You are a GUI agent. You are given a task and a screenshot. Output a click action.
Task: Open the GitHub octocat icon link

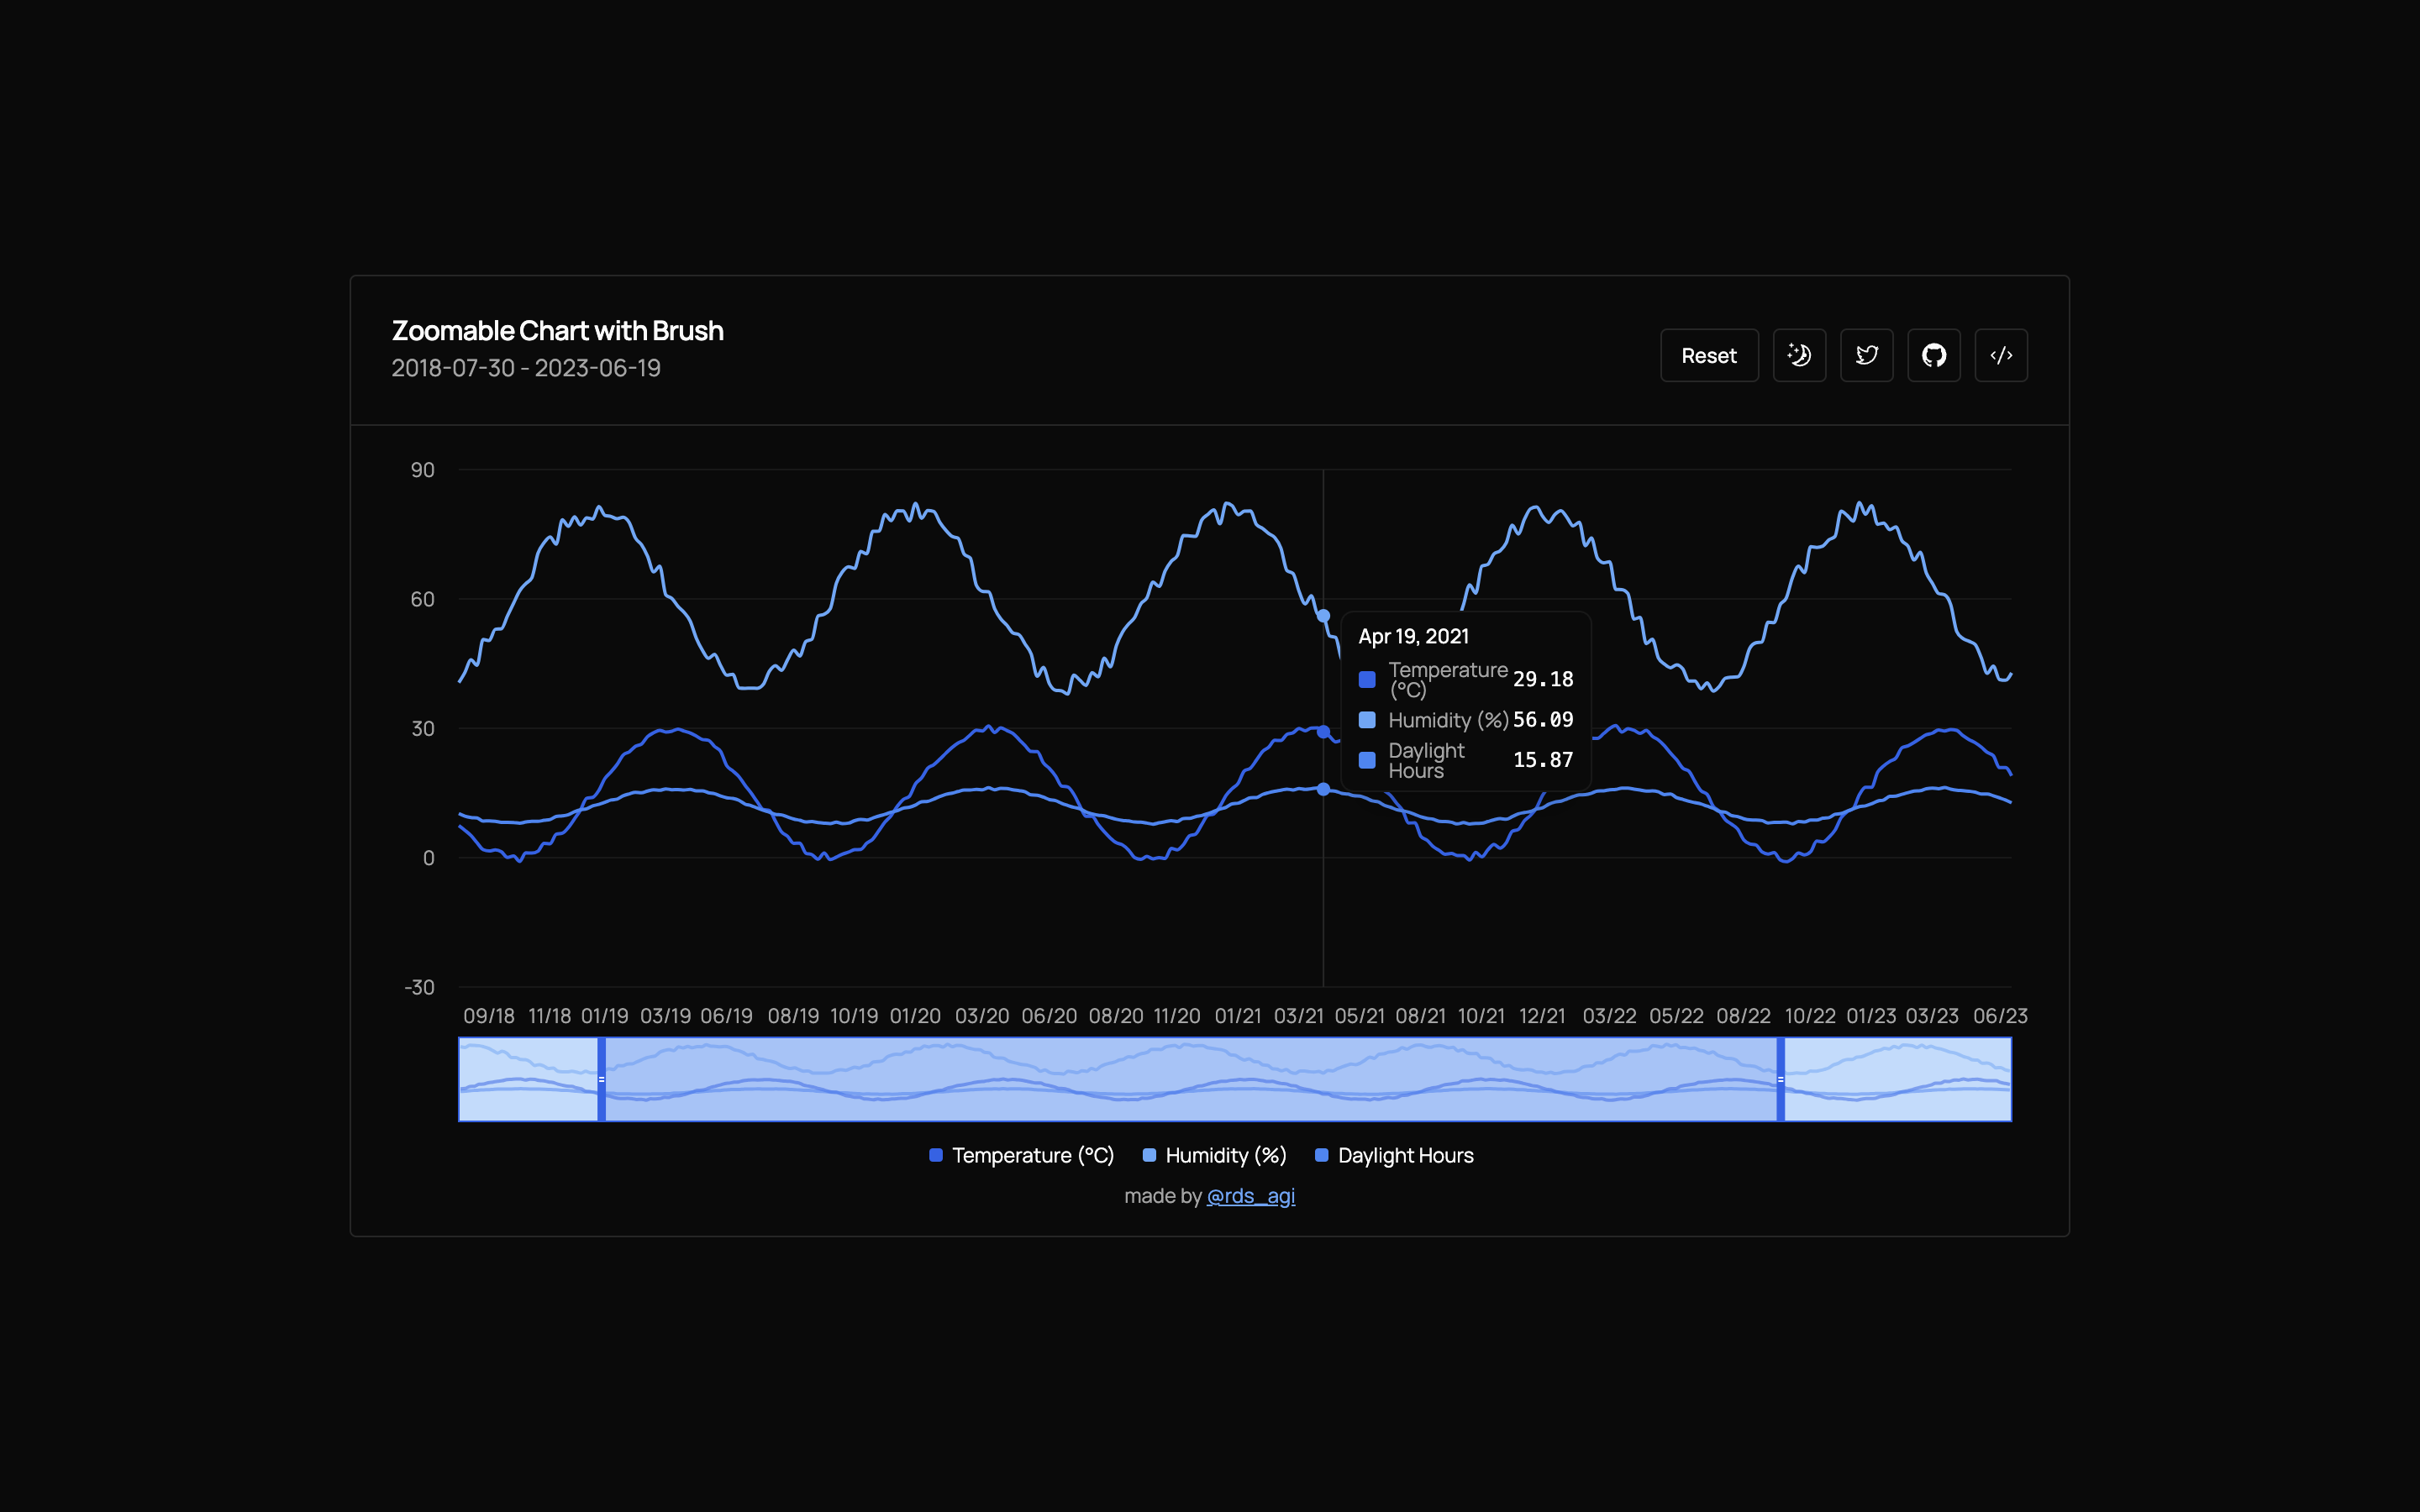[1933, 355]
